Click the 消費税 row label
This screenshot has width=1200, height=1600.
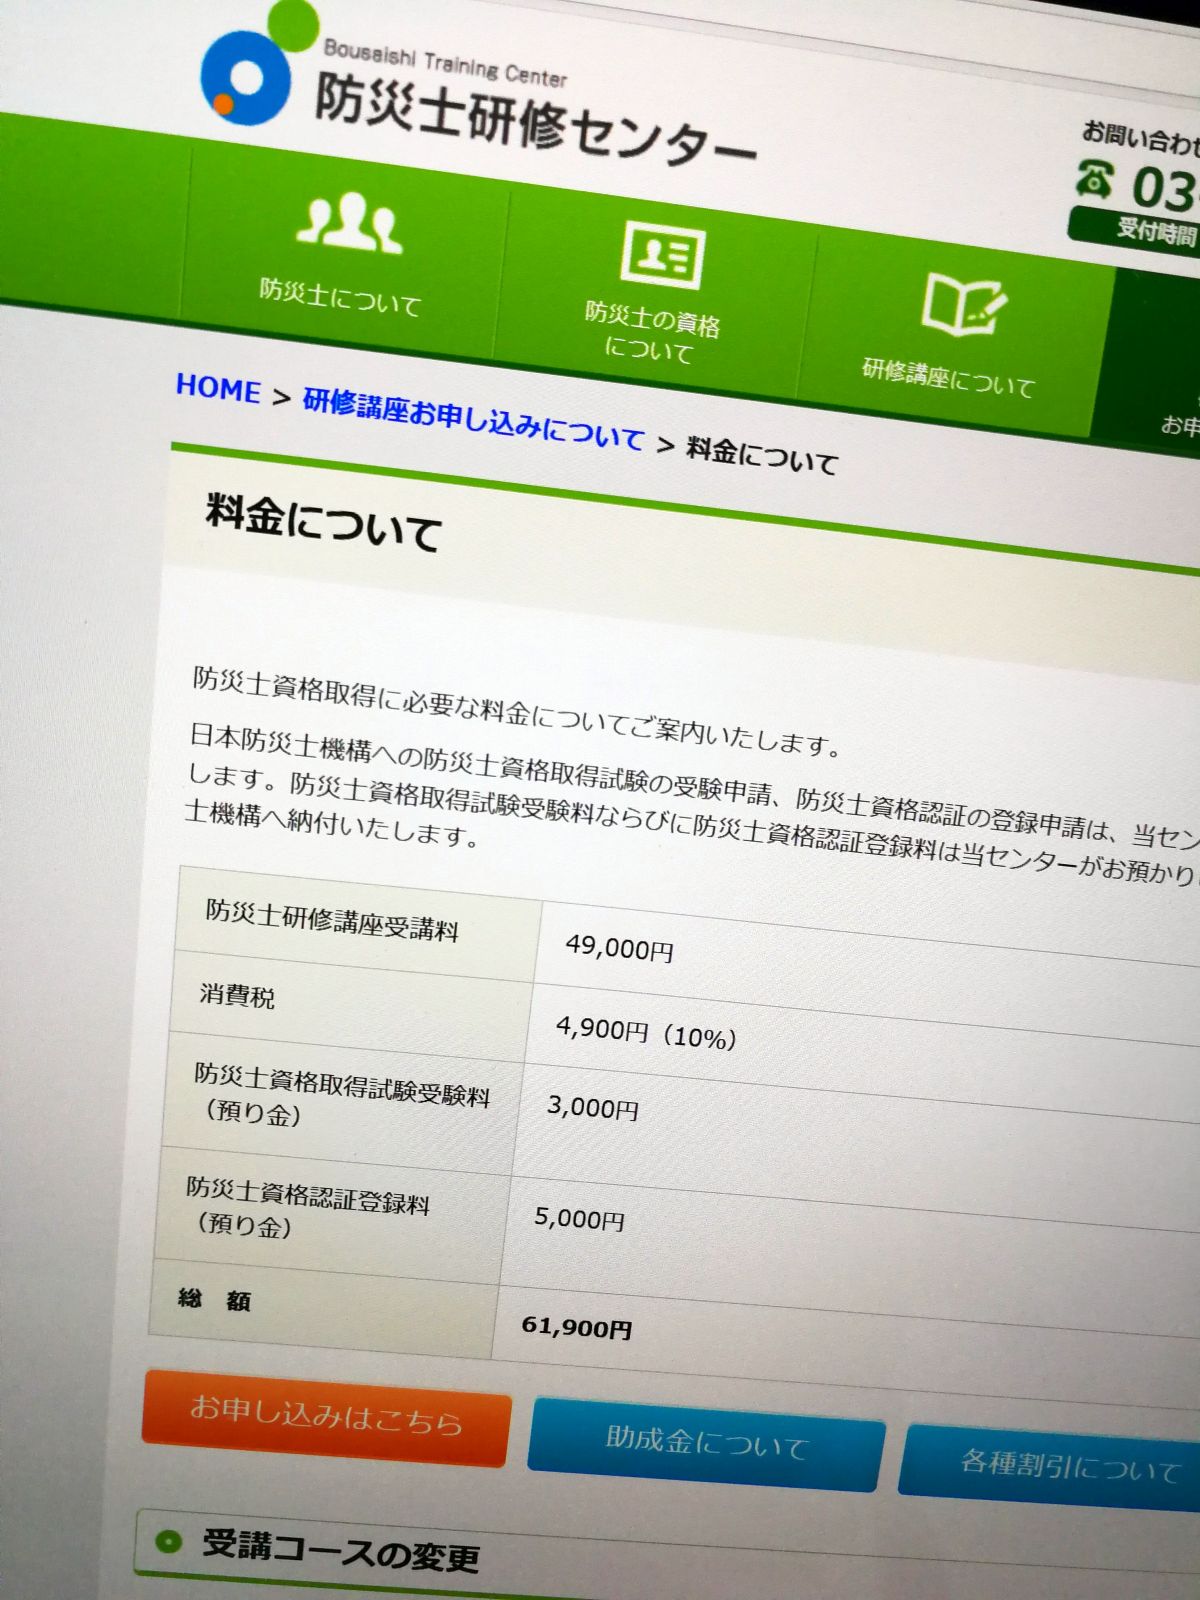pos(237,995)
